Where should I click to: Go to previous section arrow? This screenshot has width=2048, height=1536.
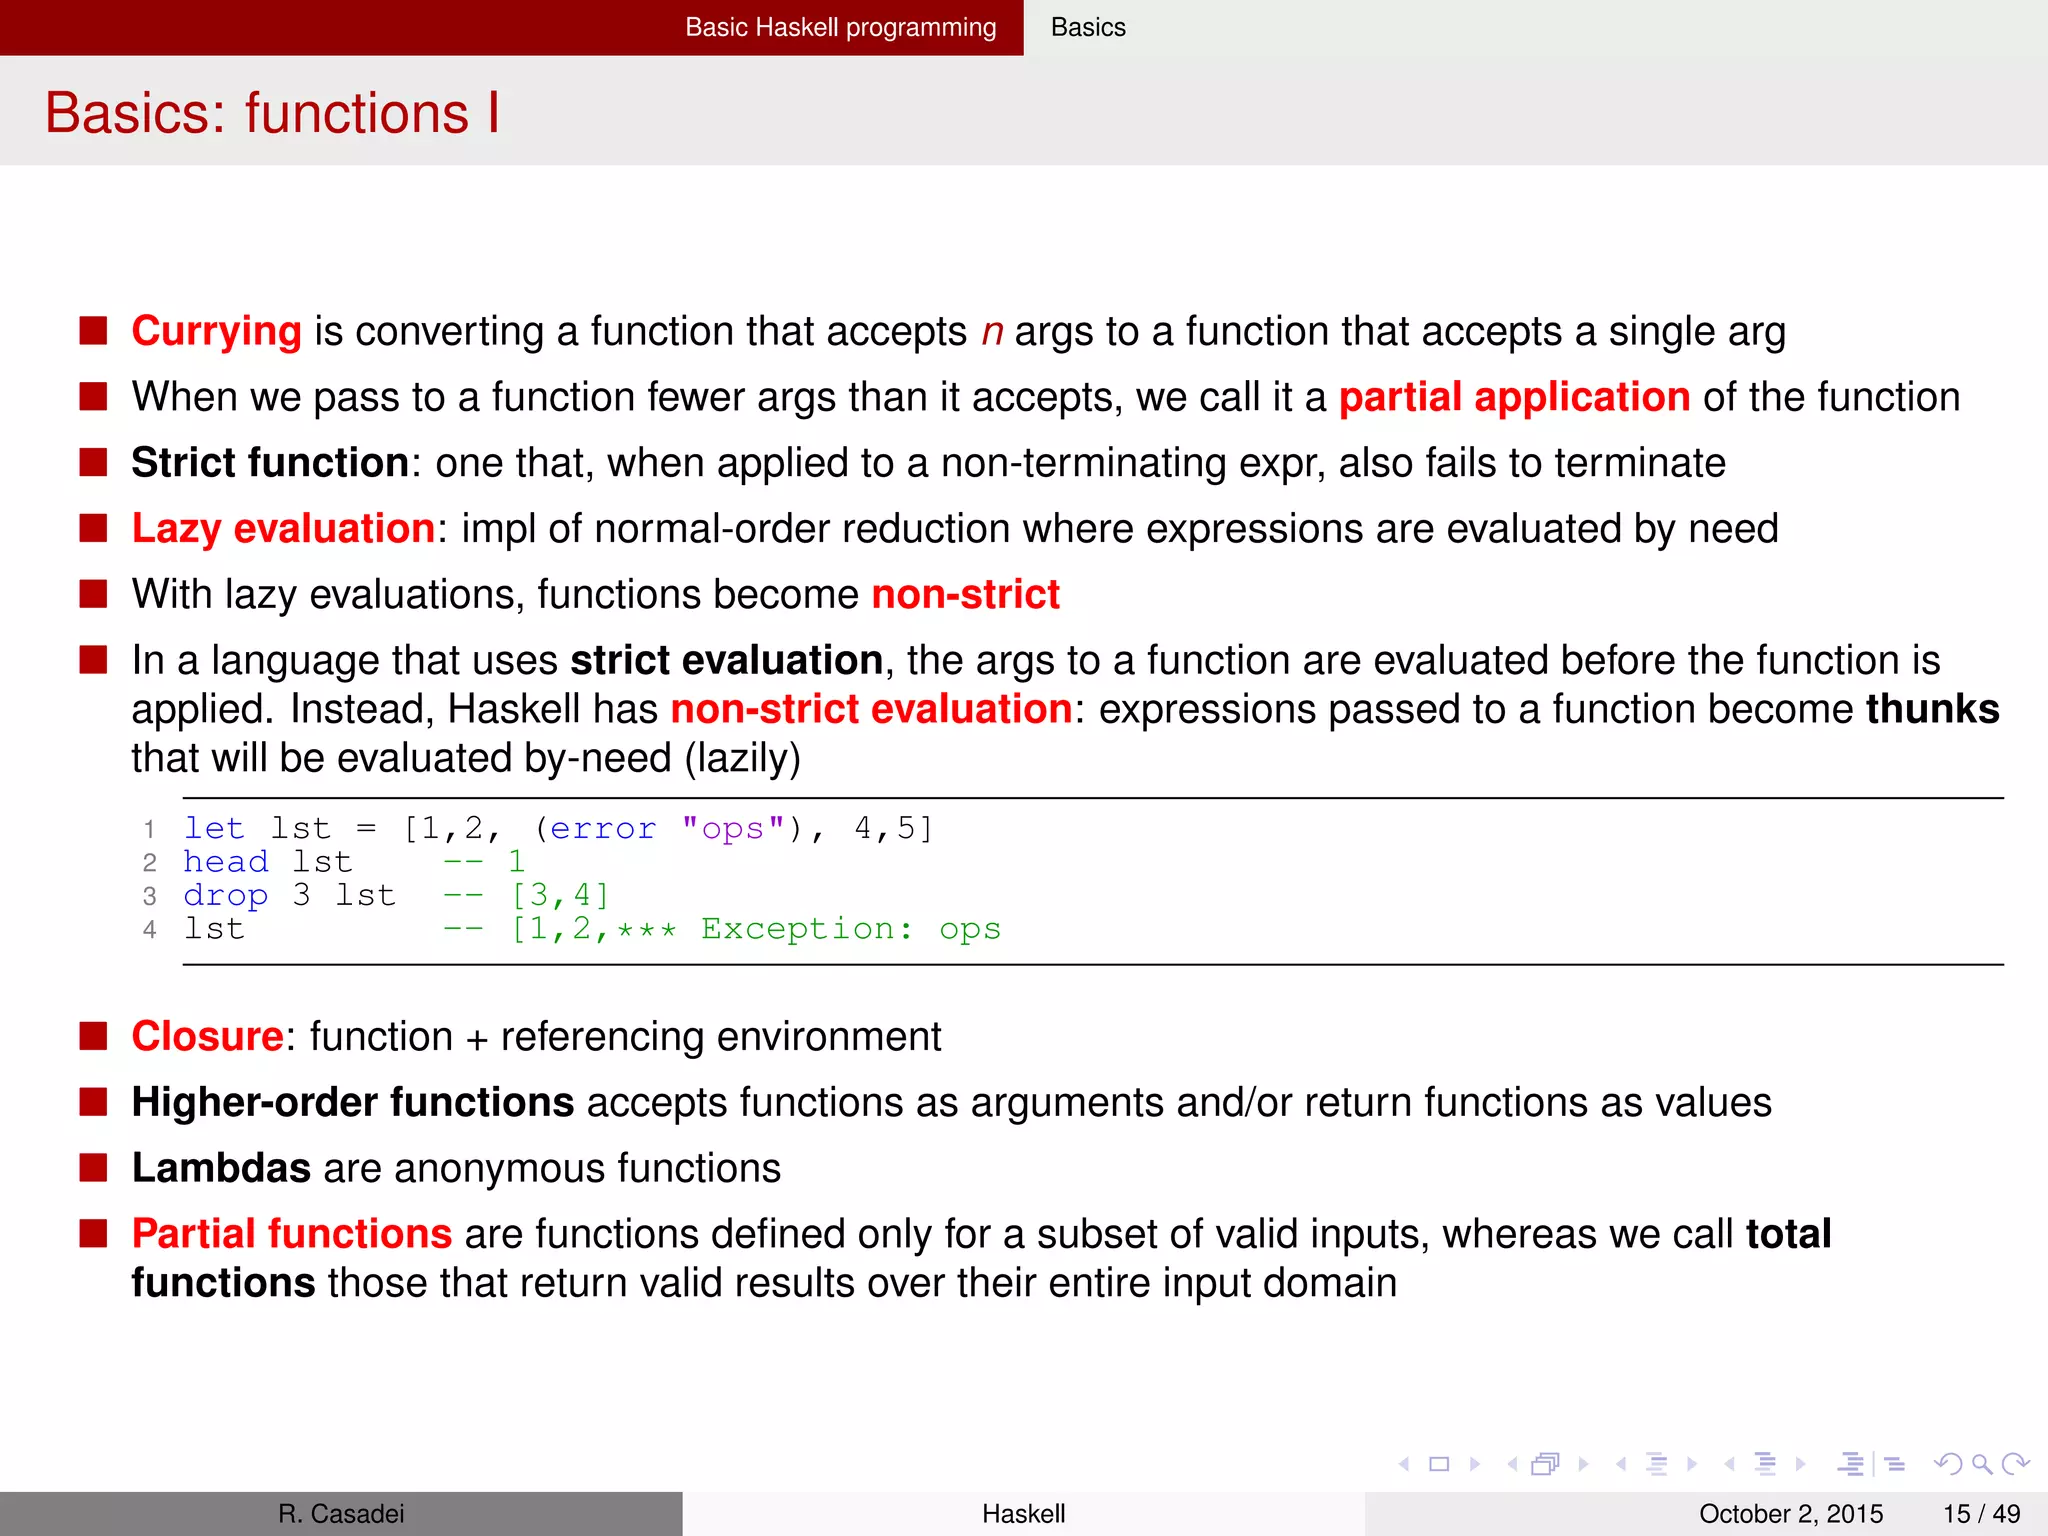coord(1729,1464)
